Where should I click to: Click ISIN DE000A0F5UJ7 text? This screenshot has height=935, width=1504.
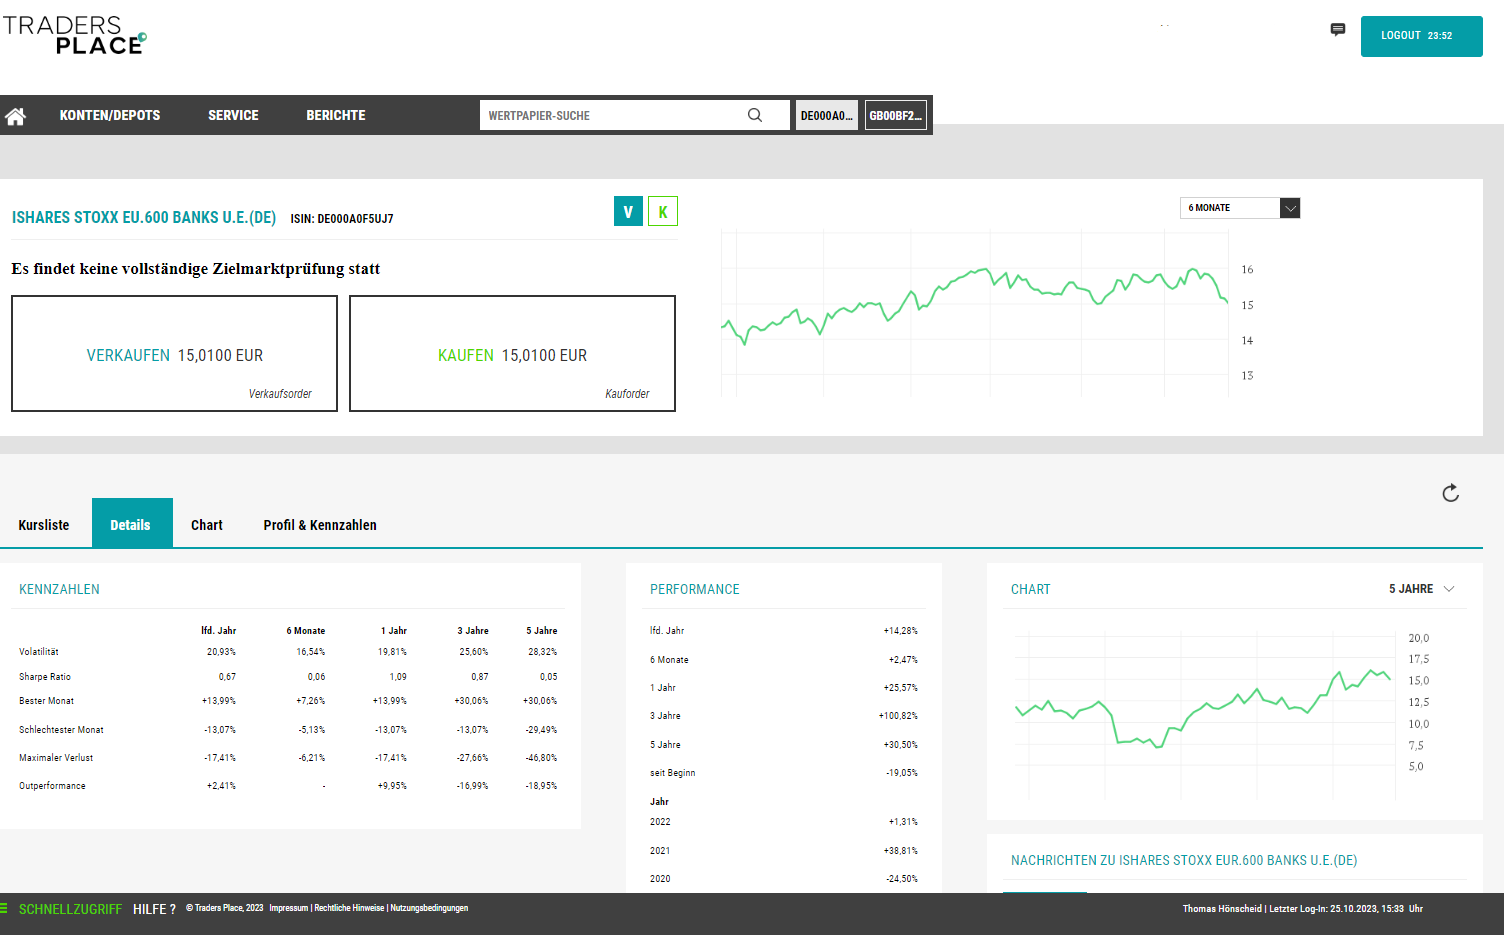[342, 219]
